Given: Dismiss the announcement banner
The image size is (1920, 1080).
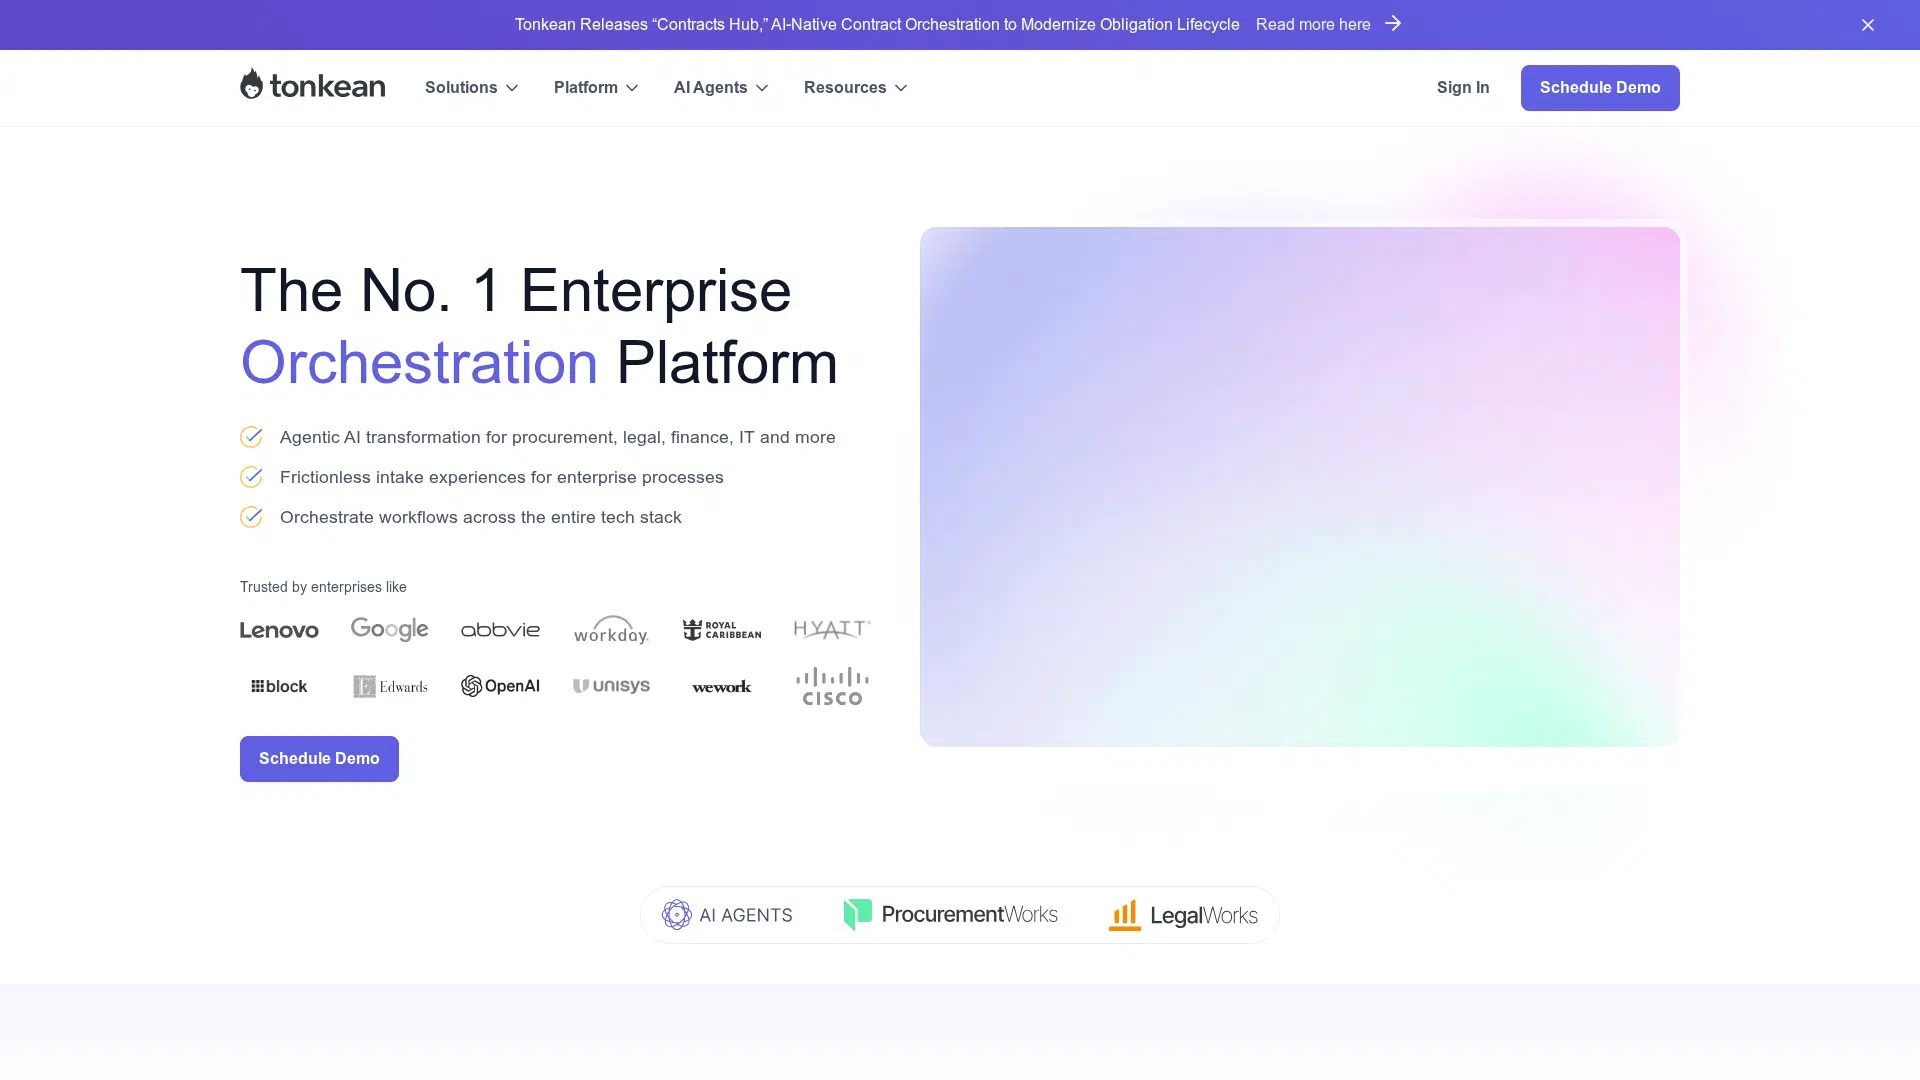Looking at the screenshot, I should 1867,25.
